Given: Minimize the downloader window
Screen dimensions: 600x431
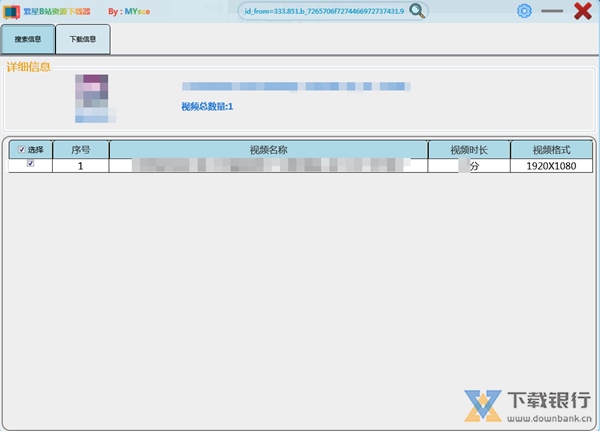Looking at the screenshot, I should pyautogui.click(x=552, y=11).
